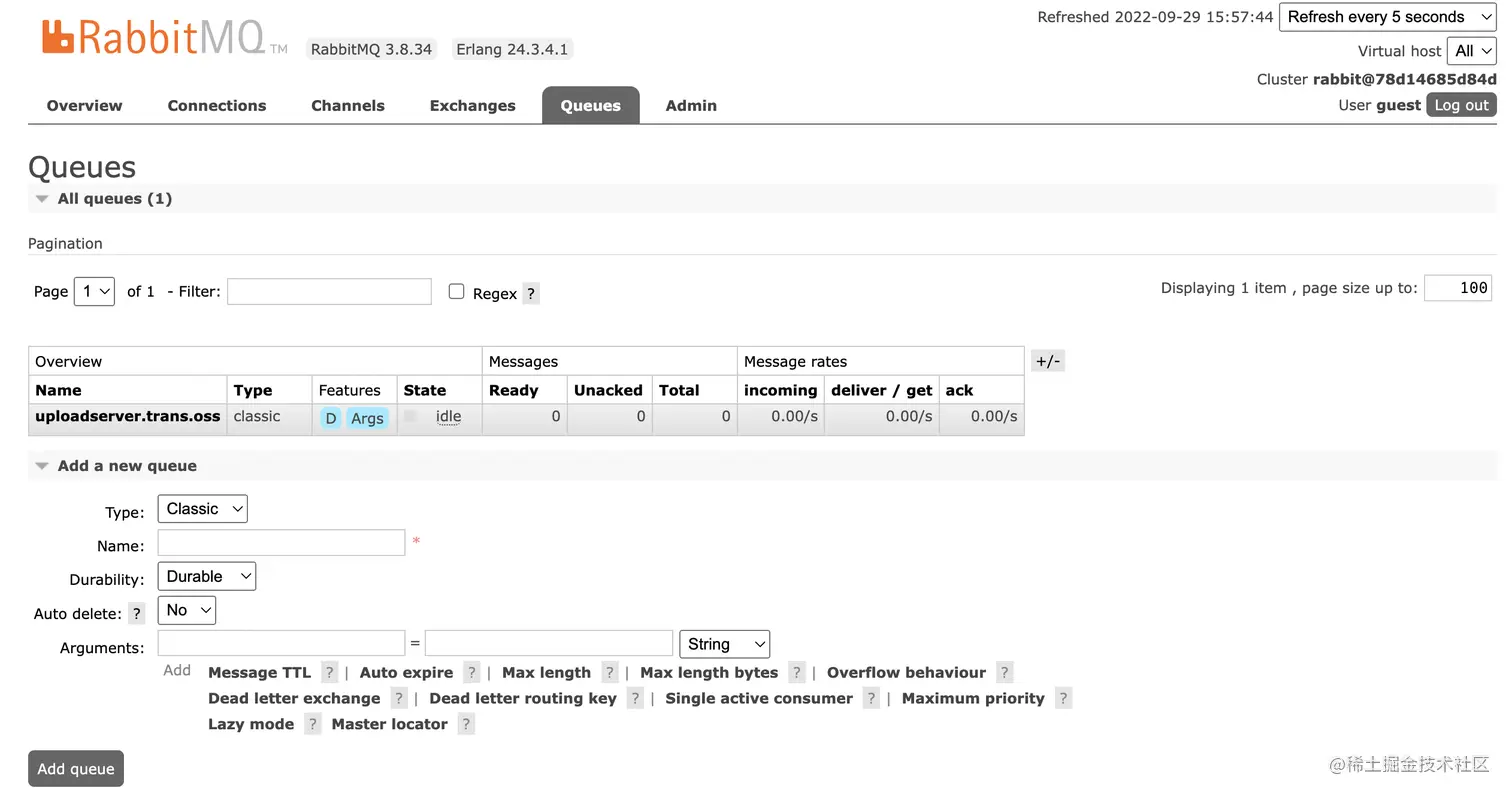This screenshot has width=1512, height=797.
Task: Show help for Master locator
Action: point(465,725)
